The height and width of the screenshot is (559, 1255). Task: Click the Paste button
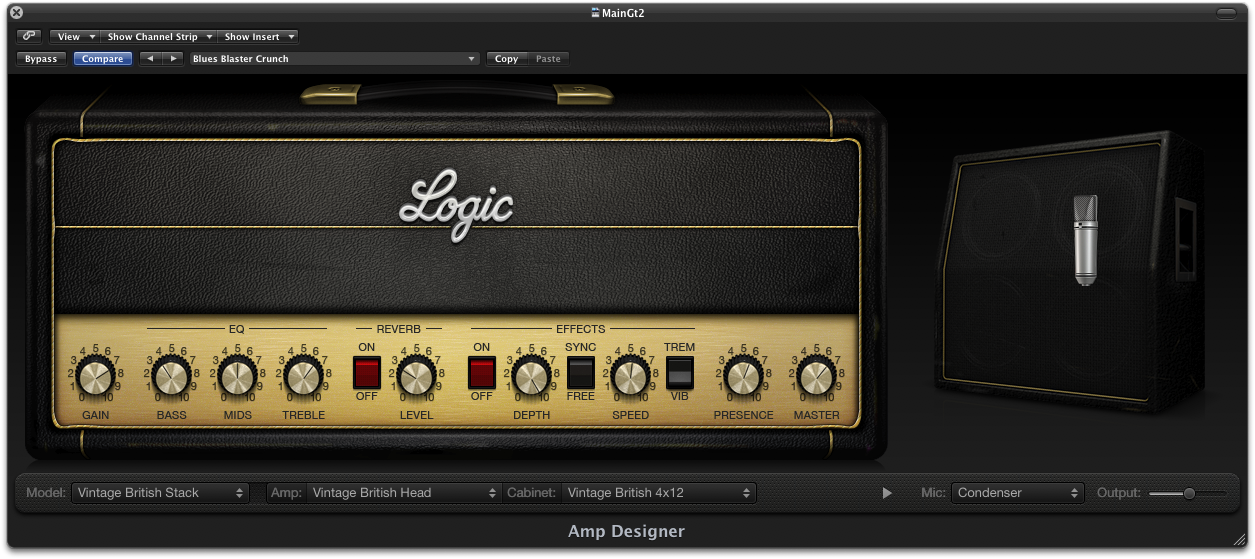(x=548, y=59)
